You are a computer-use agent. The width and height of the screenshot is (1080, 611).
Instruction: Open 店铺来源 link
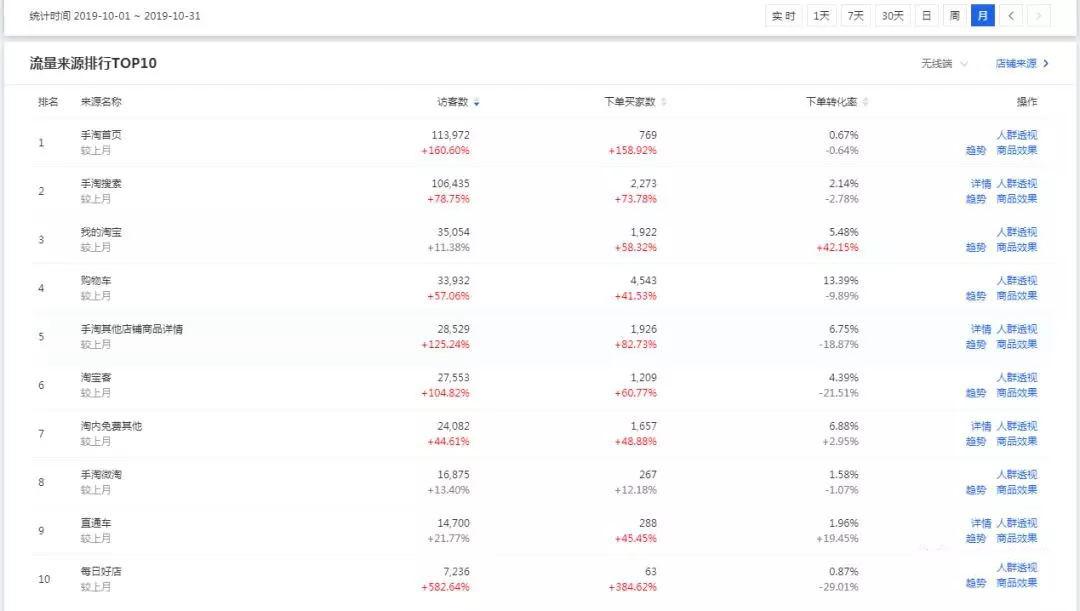click(1021, 64)
